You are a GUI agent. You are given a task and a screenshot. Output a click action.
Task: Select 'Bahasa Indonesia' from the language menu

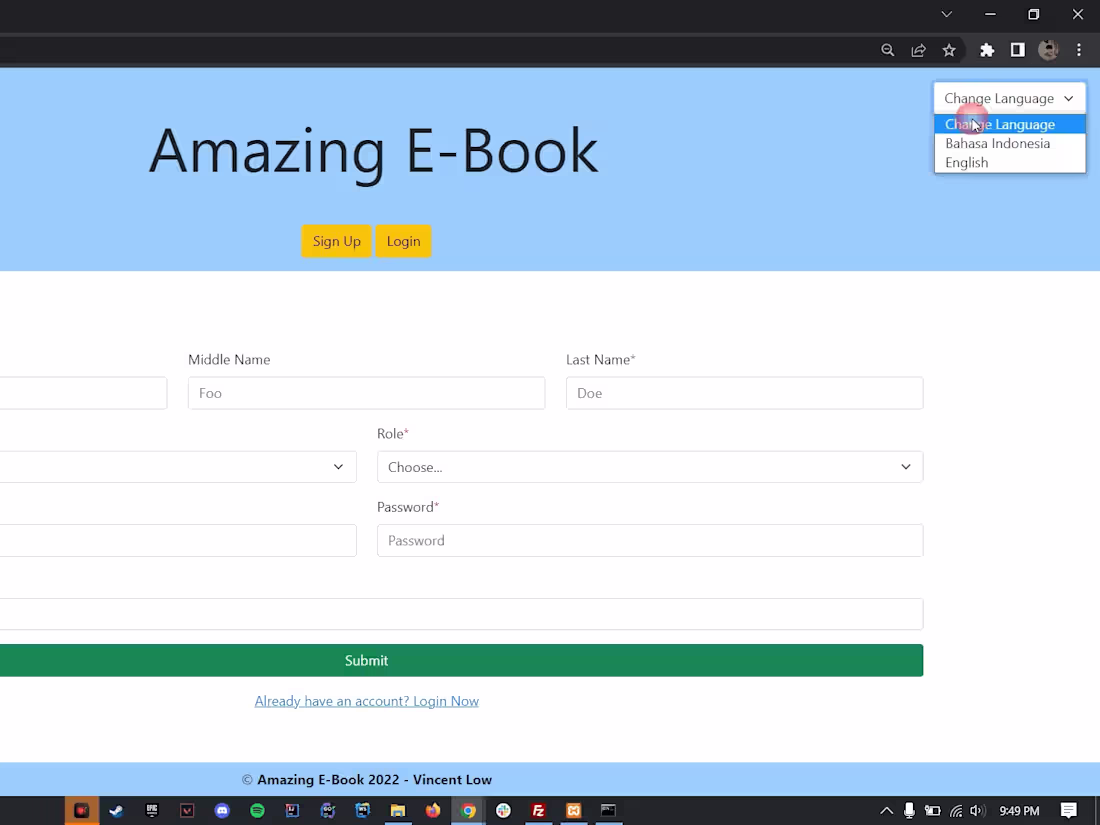[997, 143]
